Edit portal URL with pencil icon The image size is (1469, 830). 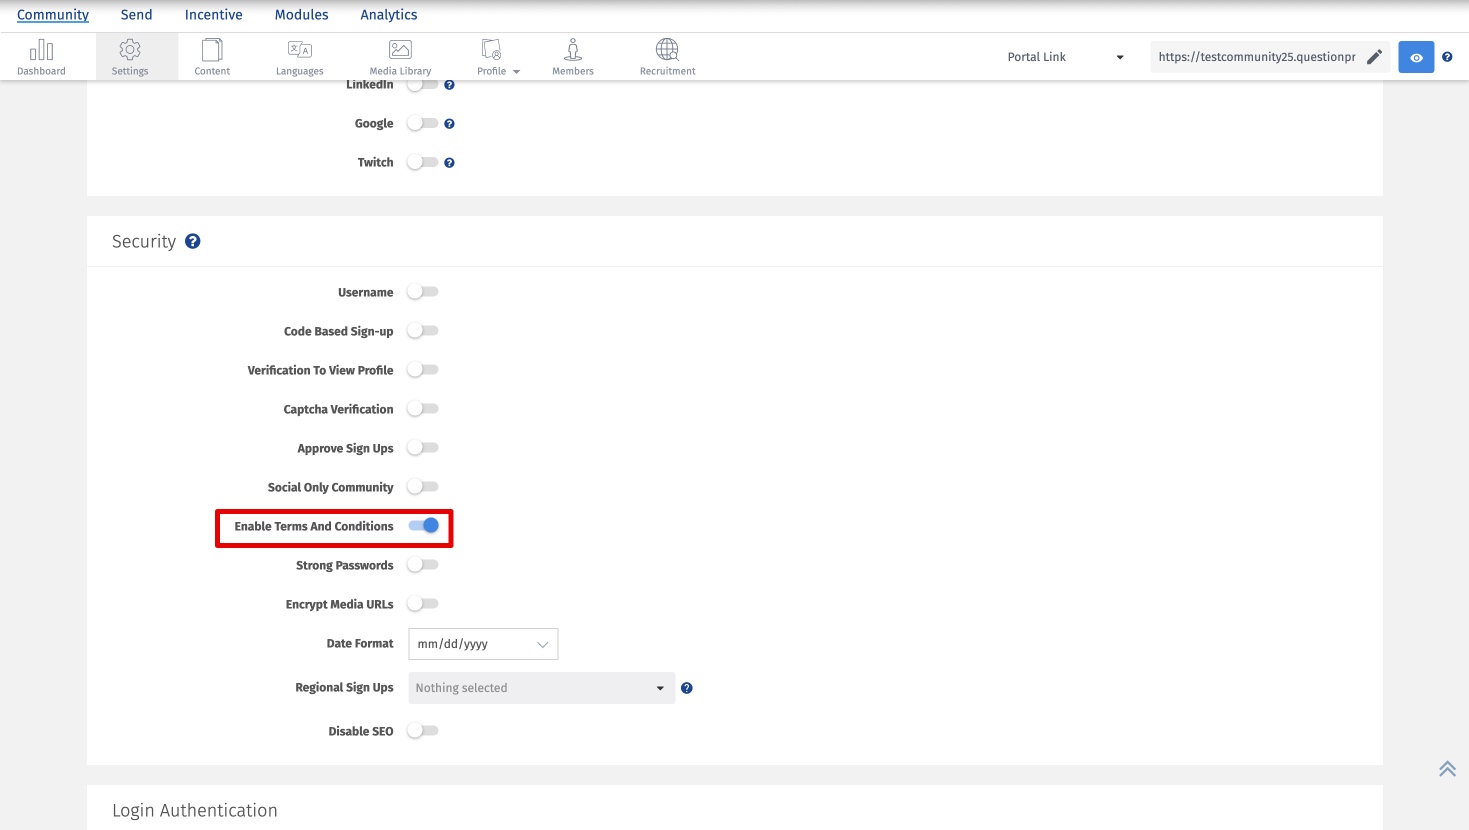1375,57
